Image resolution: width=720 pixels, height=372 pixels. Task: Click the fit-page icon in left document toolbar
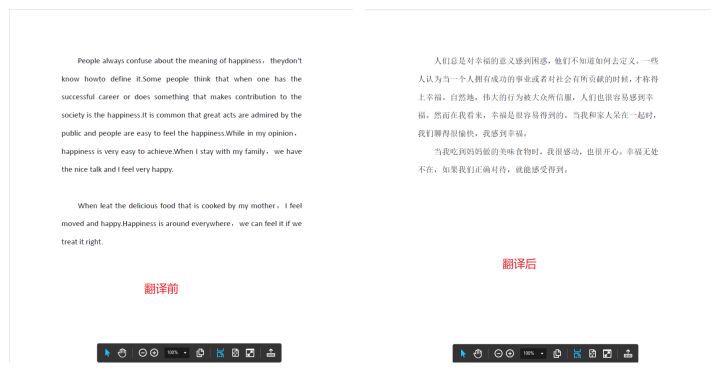point(235,353)
